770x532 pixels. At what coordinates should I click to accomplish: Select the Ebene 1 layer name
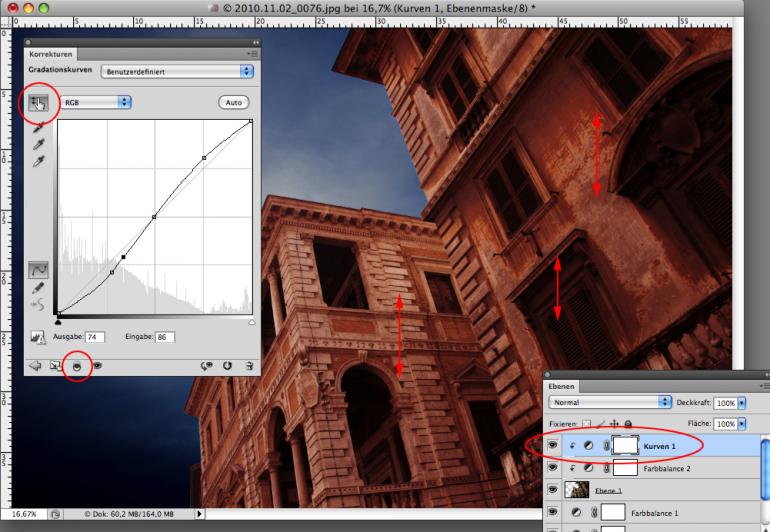608,491
